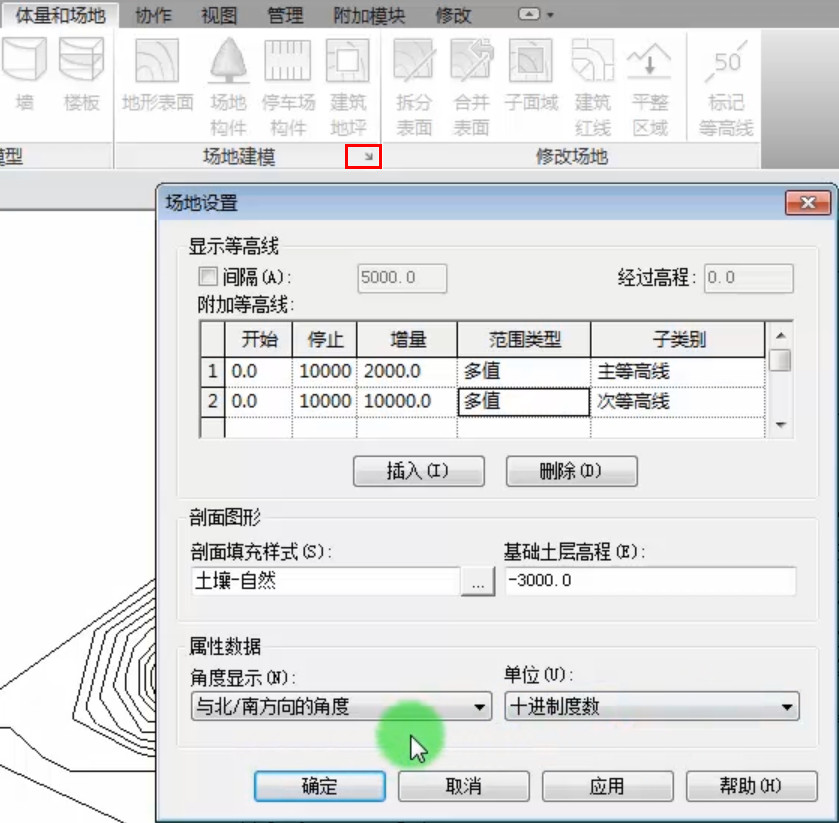The image size is (839, 823).
Task: Click the 增量 column header
Action: [x=407, y=339]
